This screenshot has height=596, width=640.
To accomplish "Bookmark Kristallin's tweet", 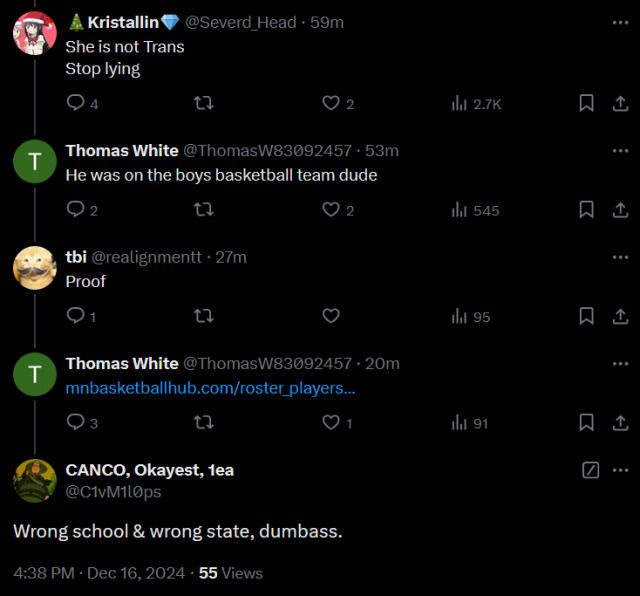I will (x=587, y=103).
